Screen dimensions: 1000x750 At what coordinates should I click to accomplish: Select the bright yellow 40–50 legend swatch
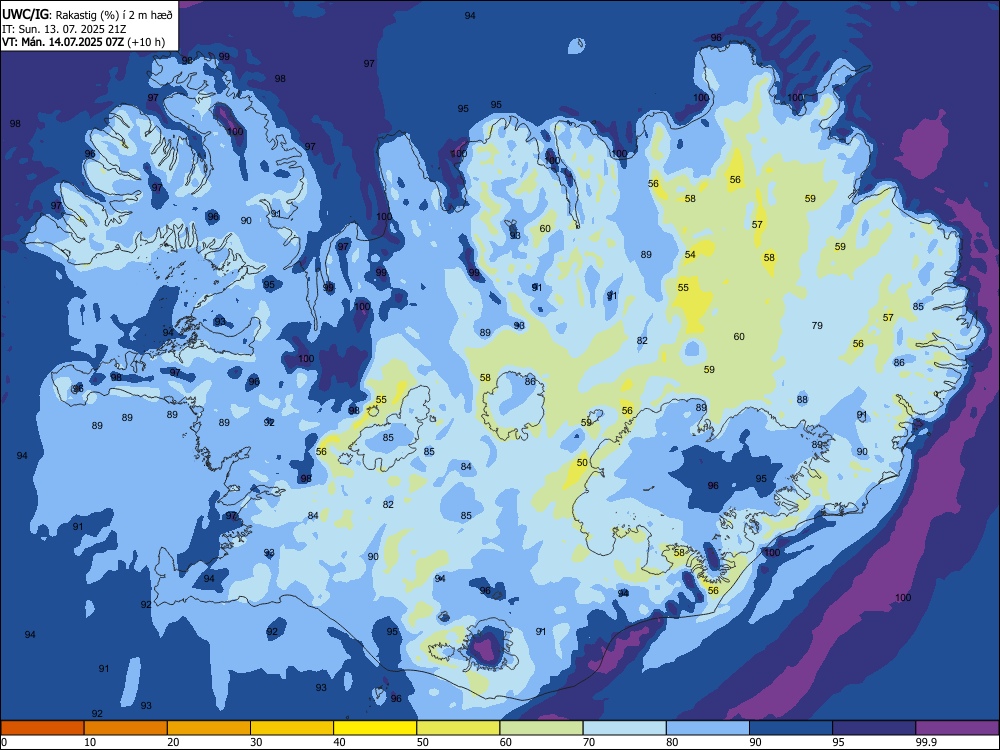(375, 728)
